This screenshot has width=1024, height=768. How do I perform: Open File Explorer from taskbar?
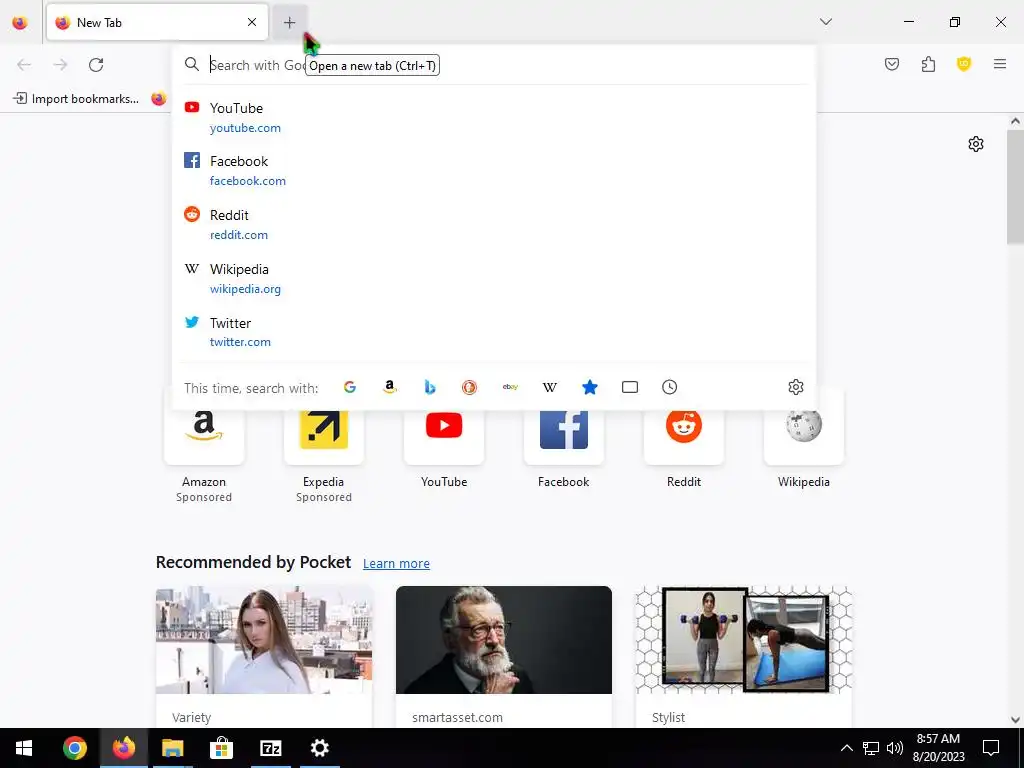[x=172, y=748]
